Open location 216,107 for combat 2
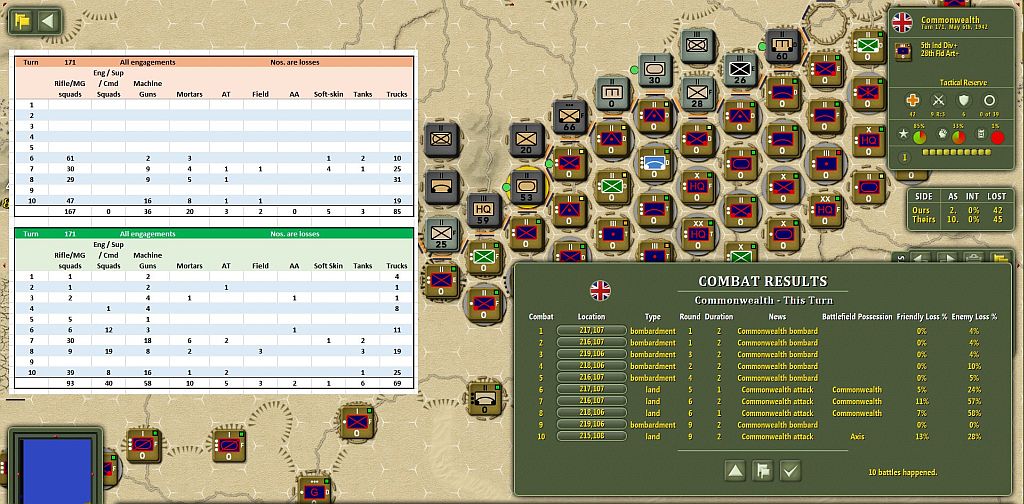The width and height of the screenshot is (1024, 504). (592, 343)
